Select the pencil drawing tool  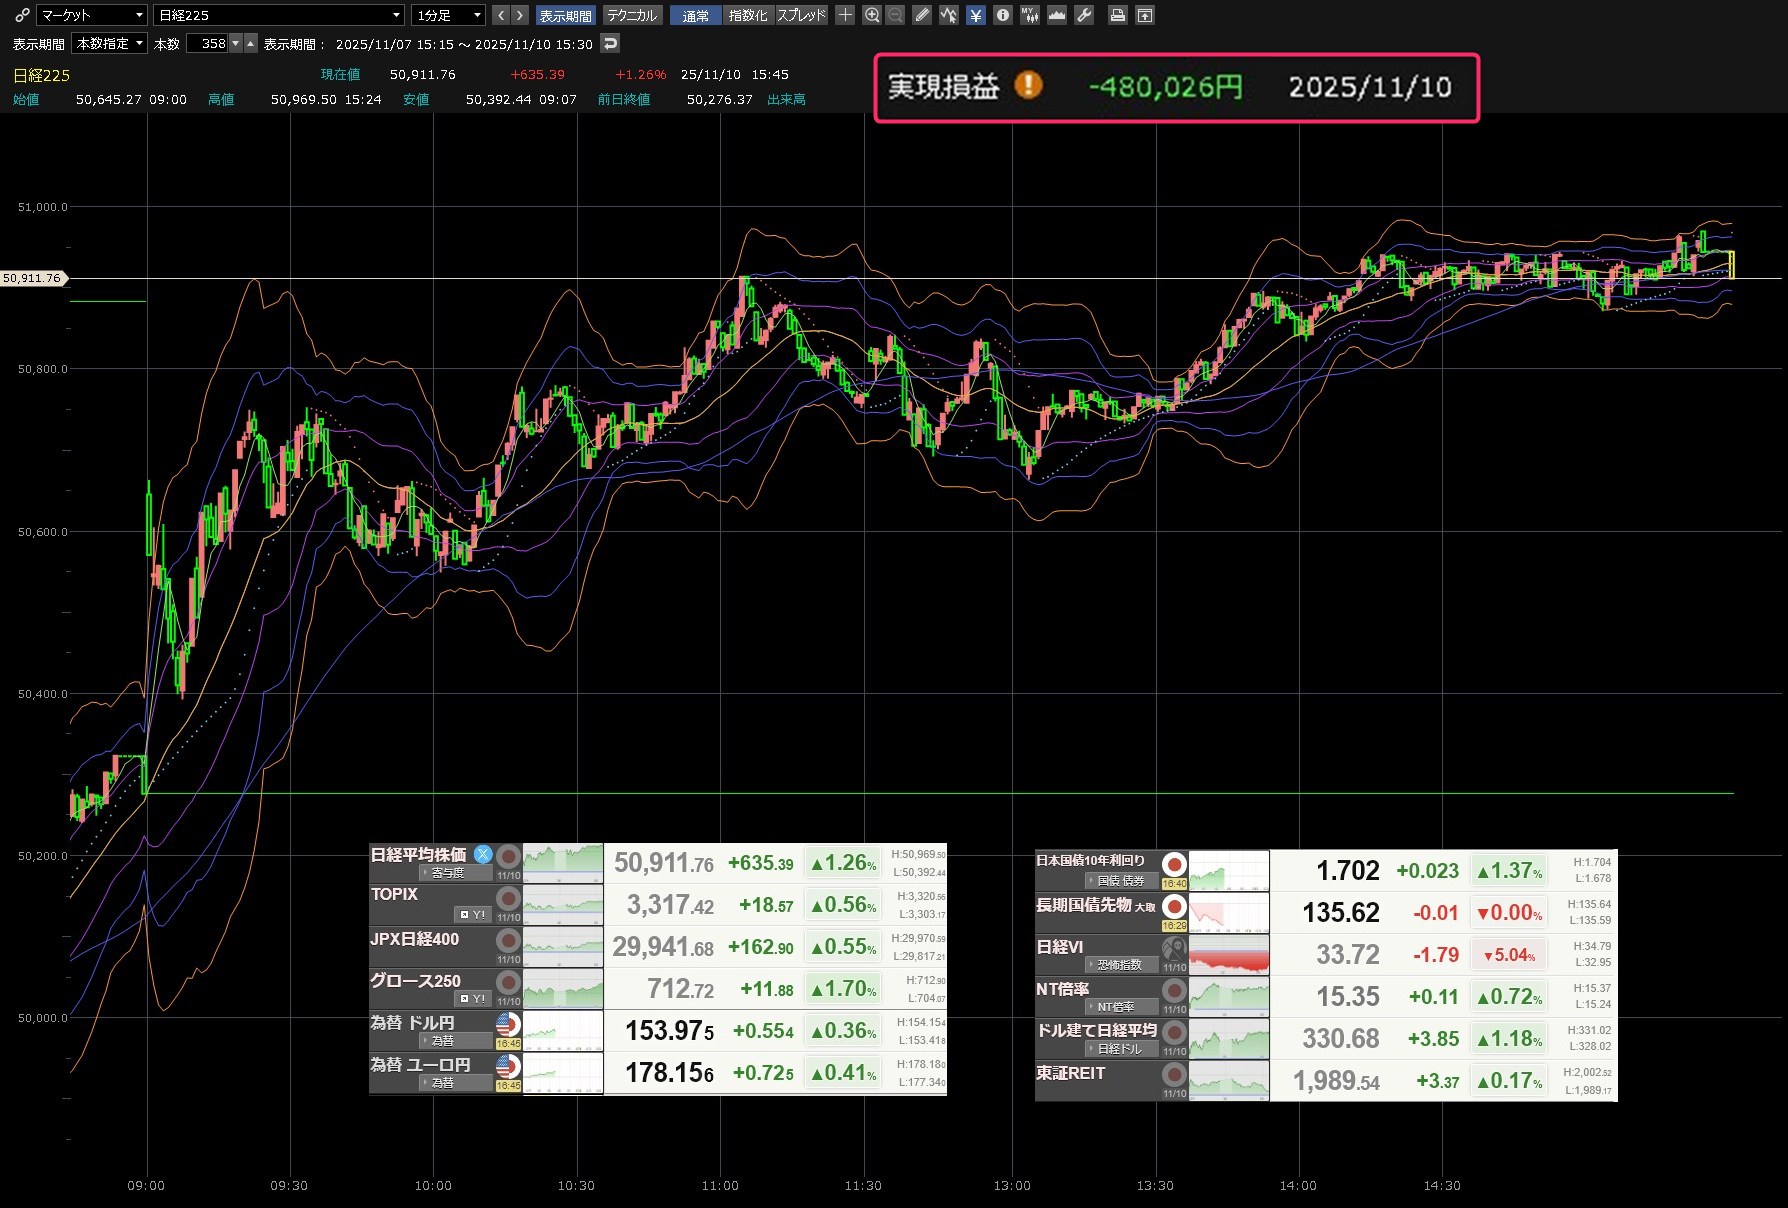tap(922, 15)
